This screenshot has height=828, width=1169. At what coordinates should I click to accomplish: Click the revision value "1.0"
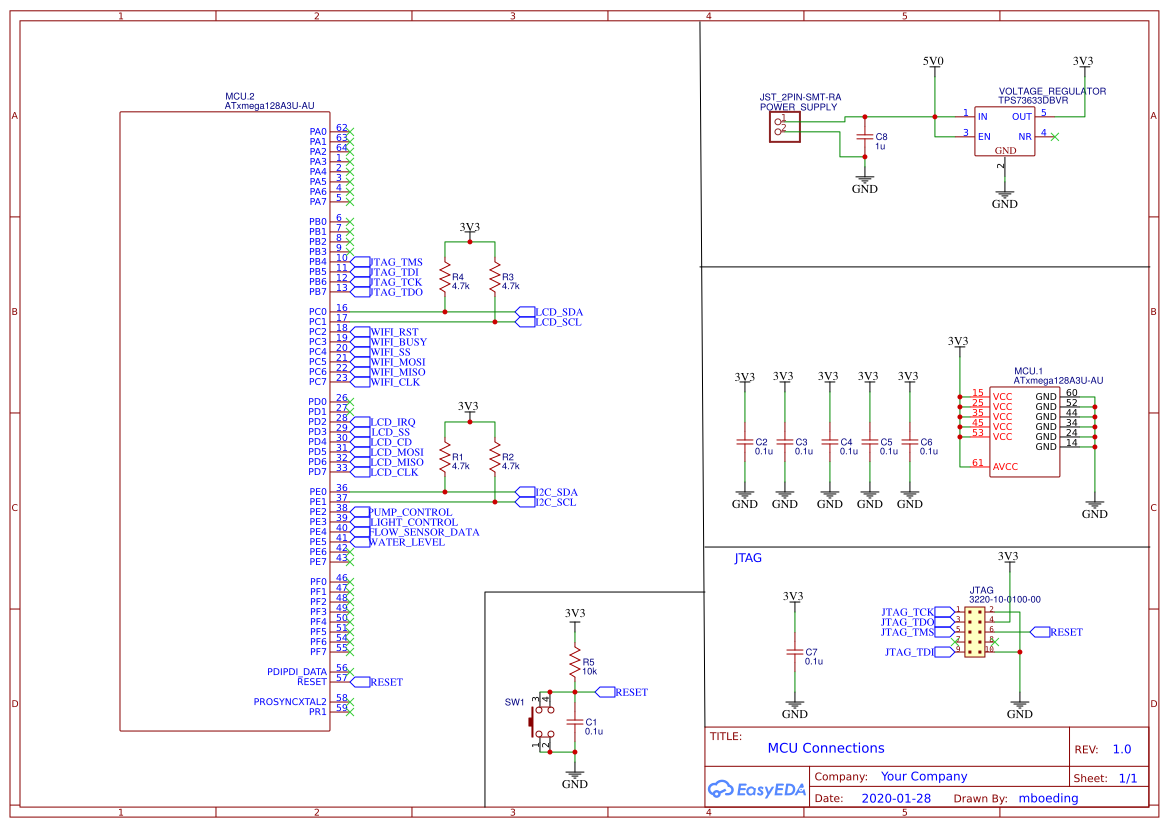click(1122, 749)
